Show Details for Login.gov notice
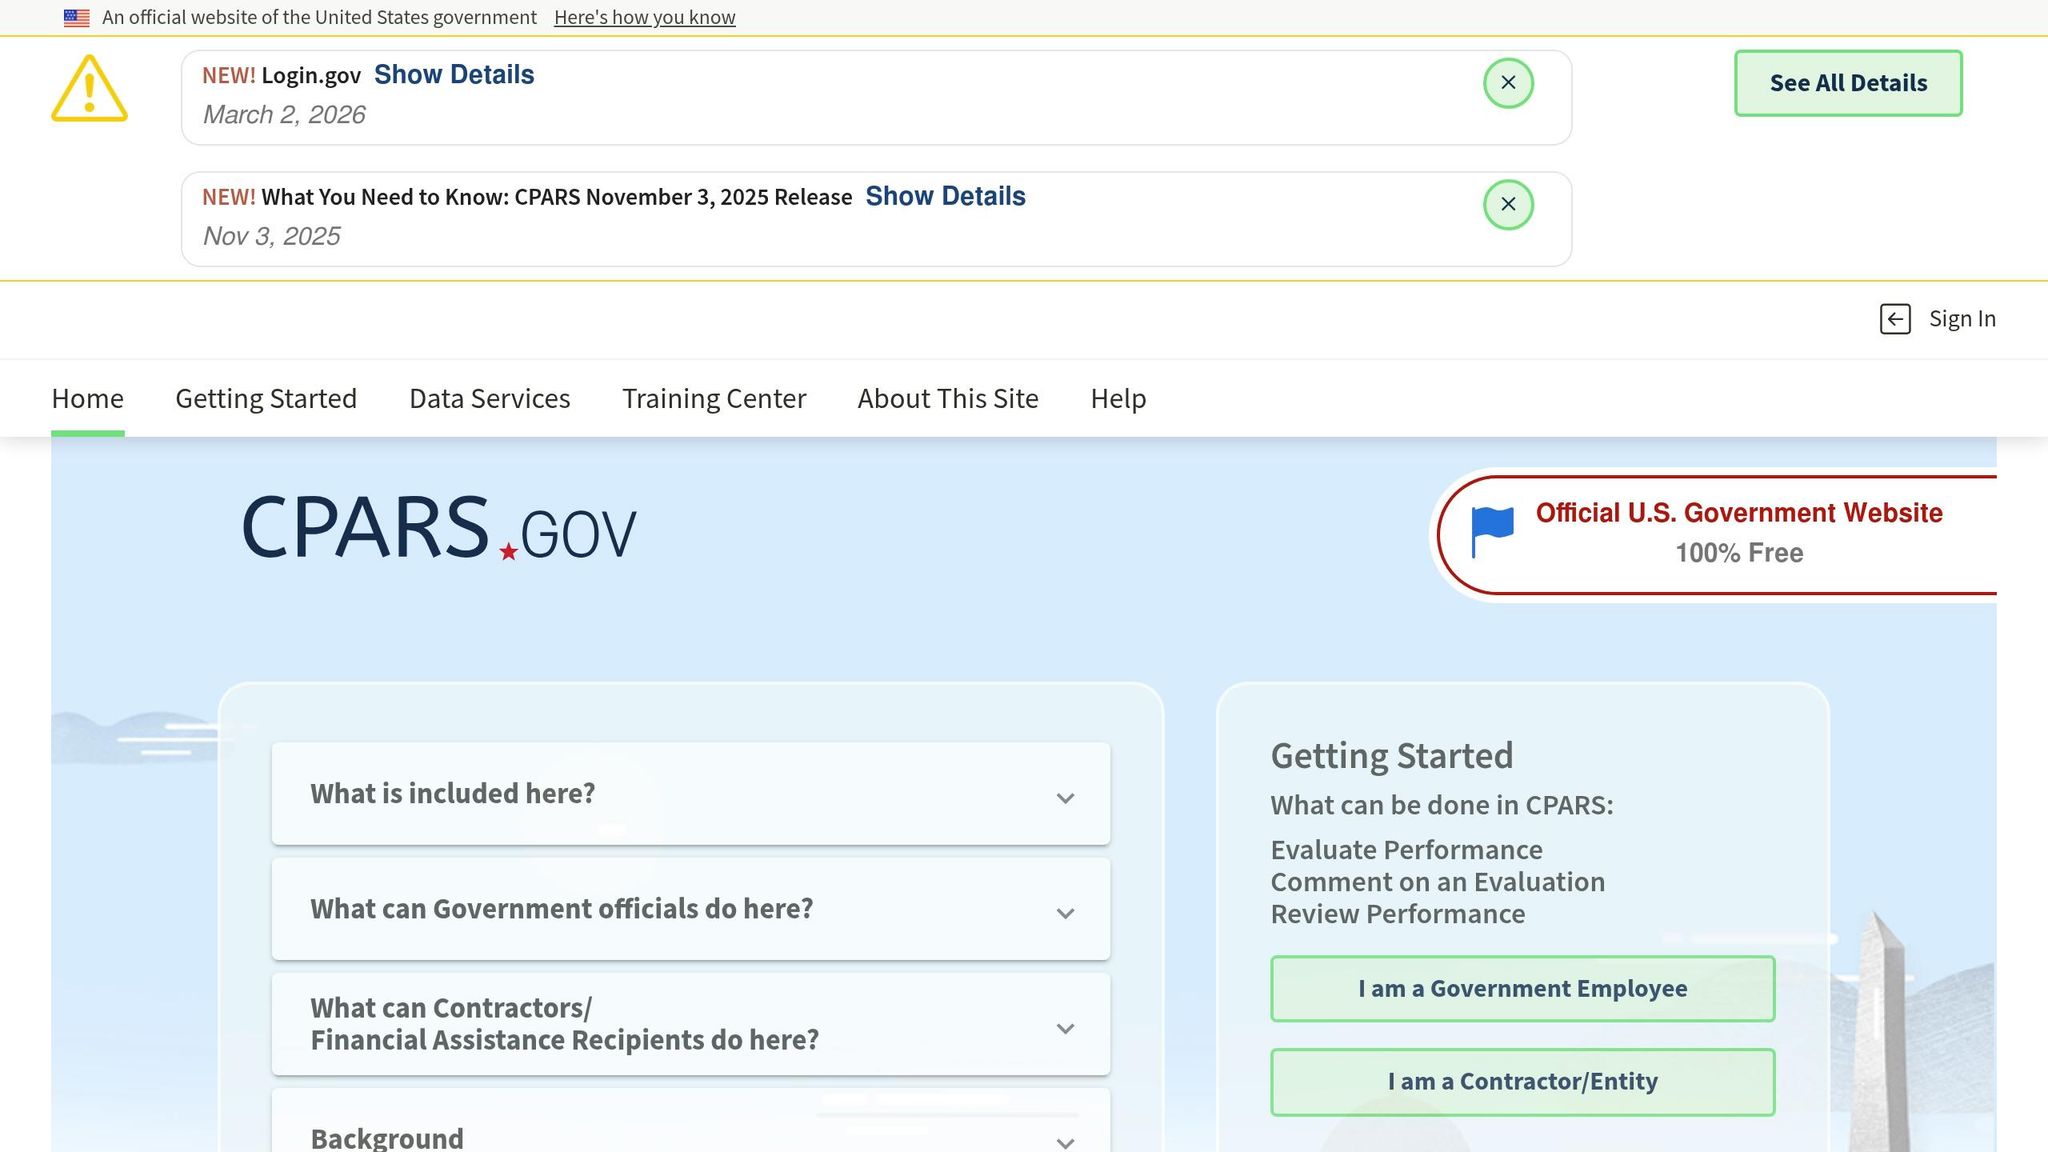This screenshot has height=1152, width=2048. tap(454, 75)
